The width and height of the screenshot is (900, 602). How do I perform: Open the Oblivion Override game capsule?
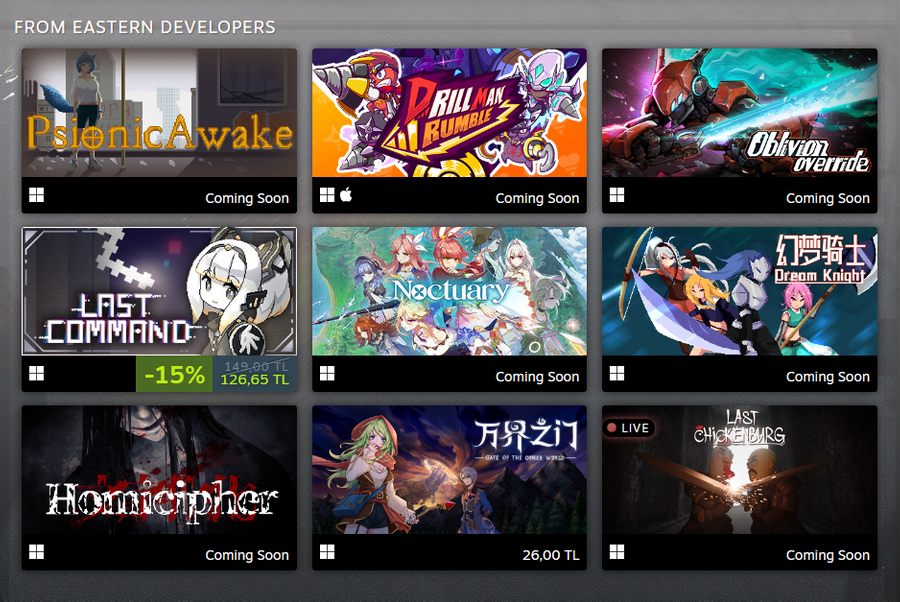[x=739, y=112]
